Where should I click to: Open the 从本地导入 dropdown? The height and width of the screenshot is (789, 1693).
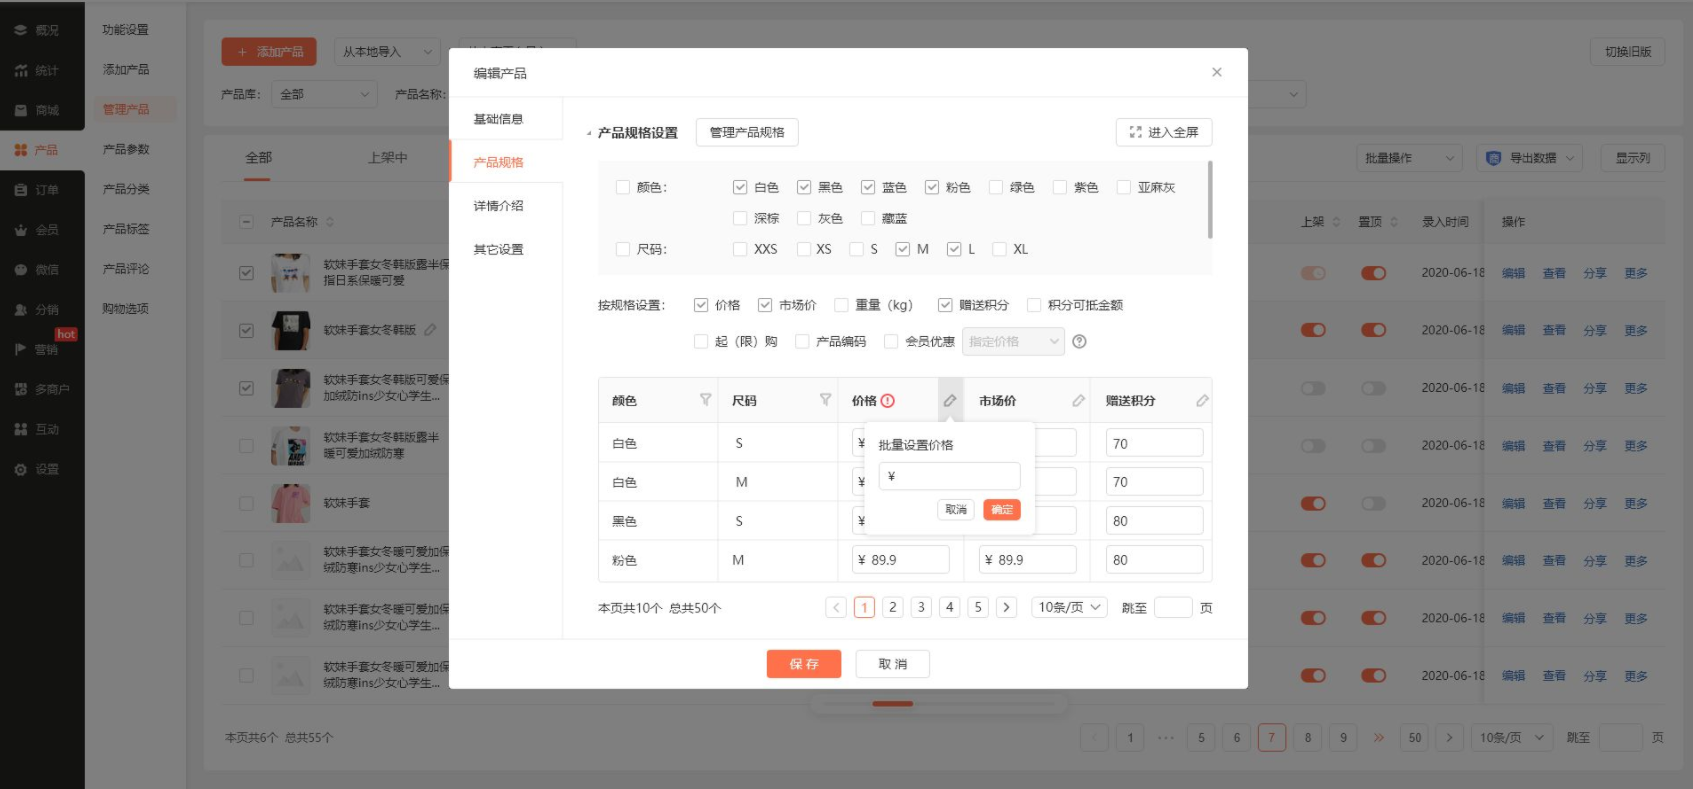click(x=386, y=52)
